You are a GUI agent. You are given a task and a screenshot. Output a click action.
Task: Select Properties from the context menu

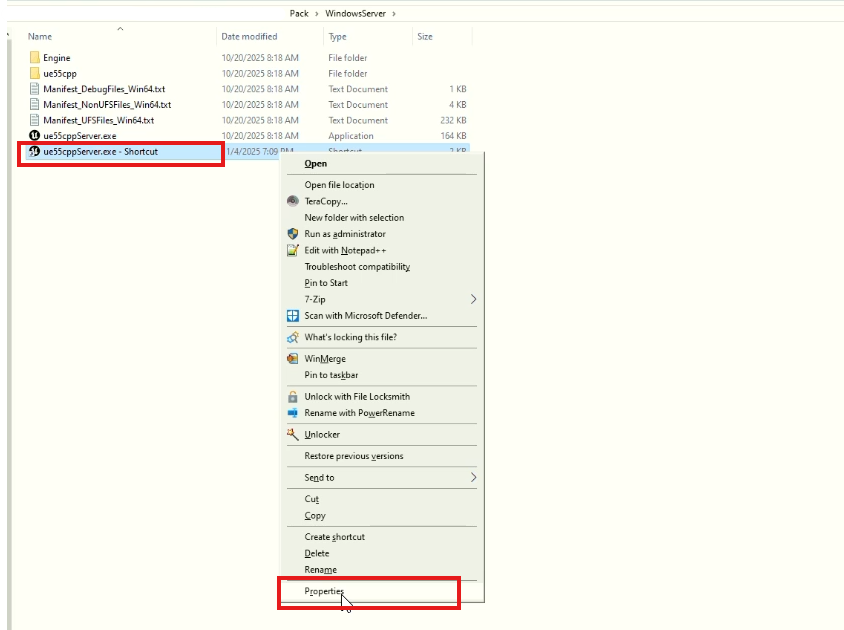(x=324, y=592)
